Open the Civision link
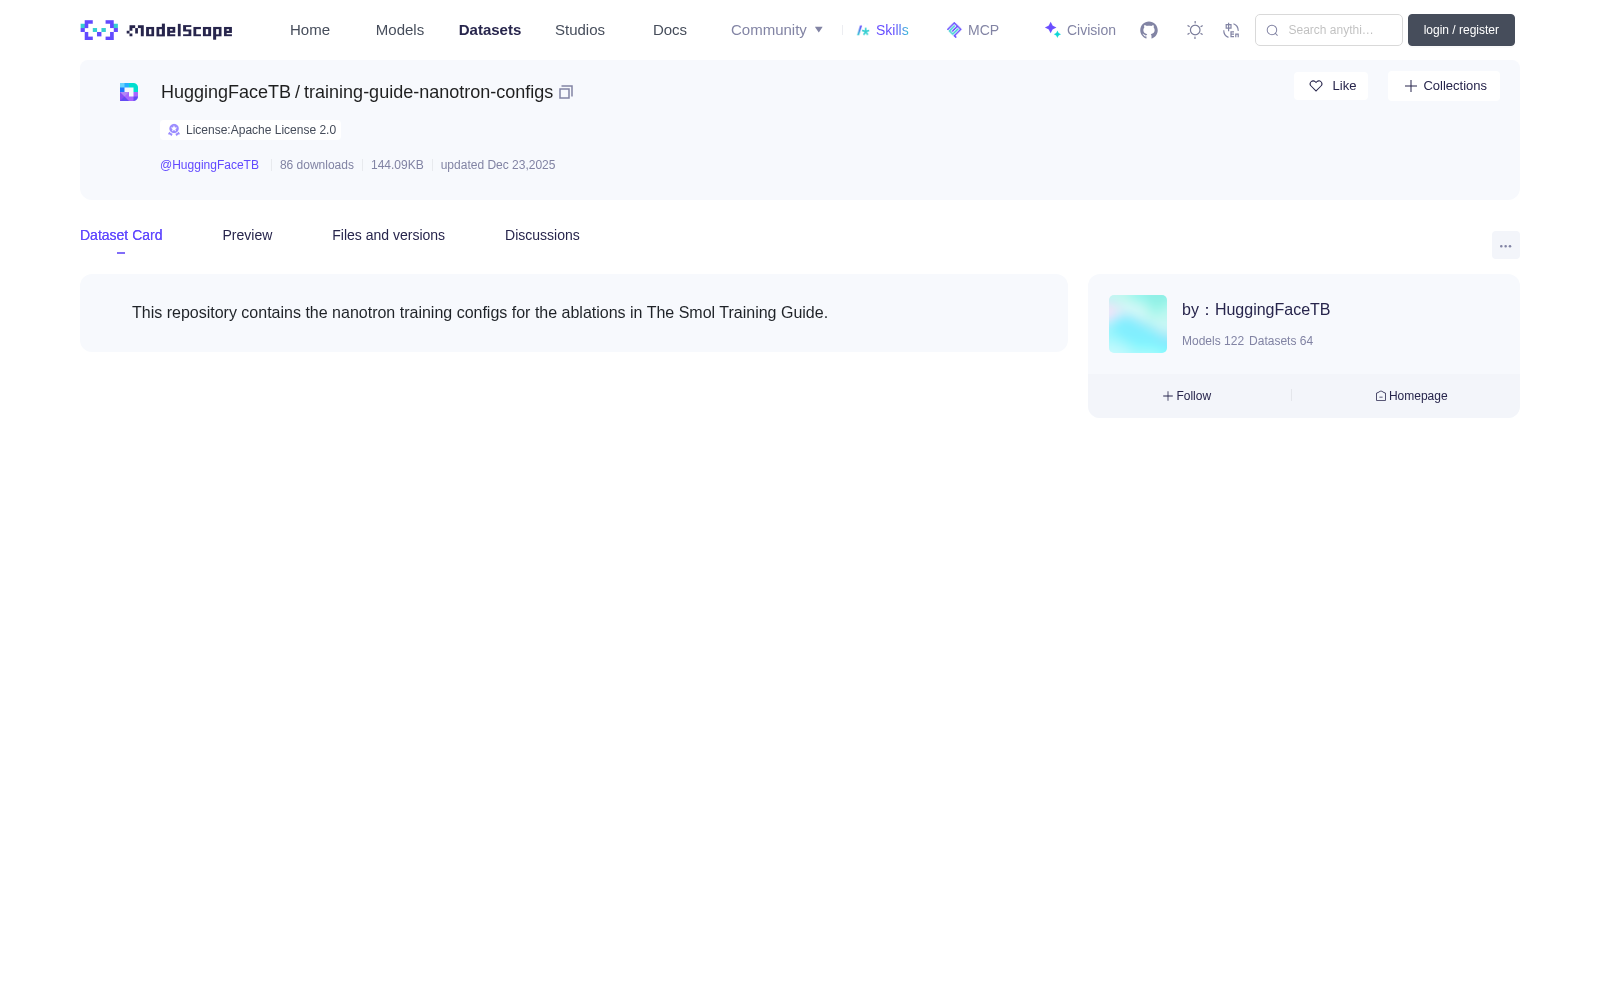The image size is (1600, 1000). 1080,30
